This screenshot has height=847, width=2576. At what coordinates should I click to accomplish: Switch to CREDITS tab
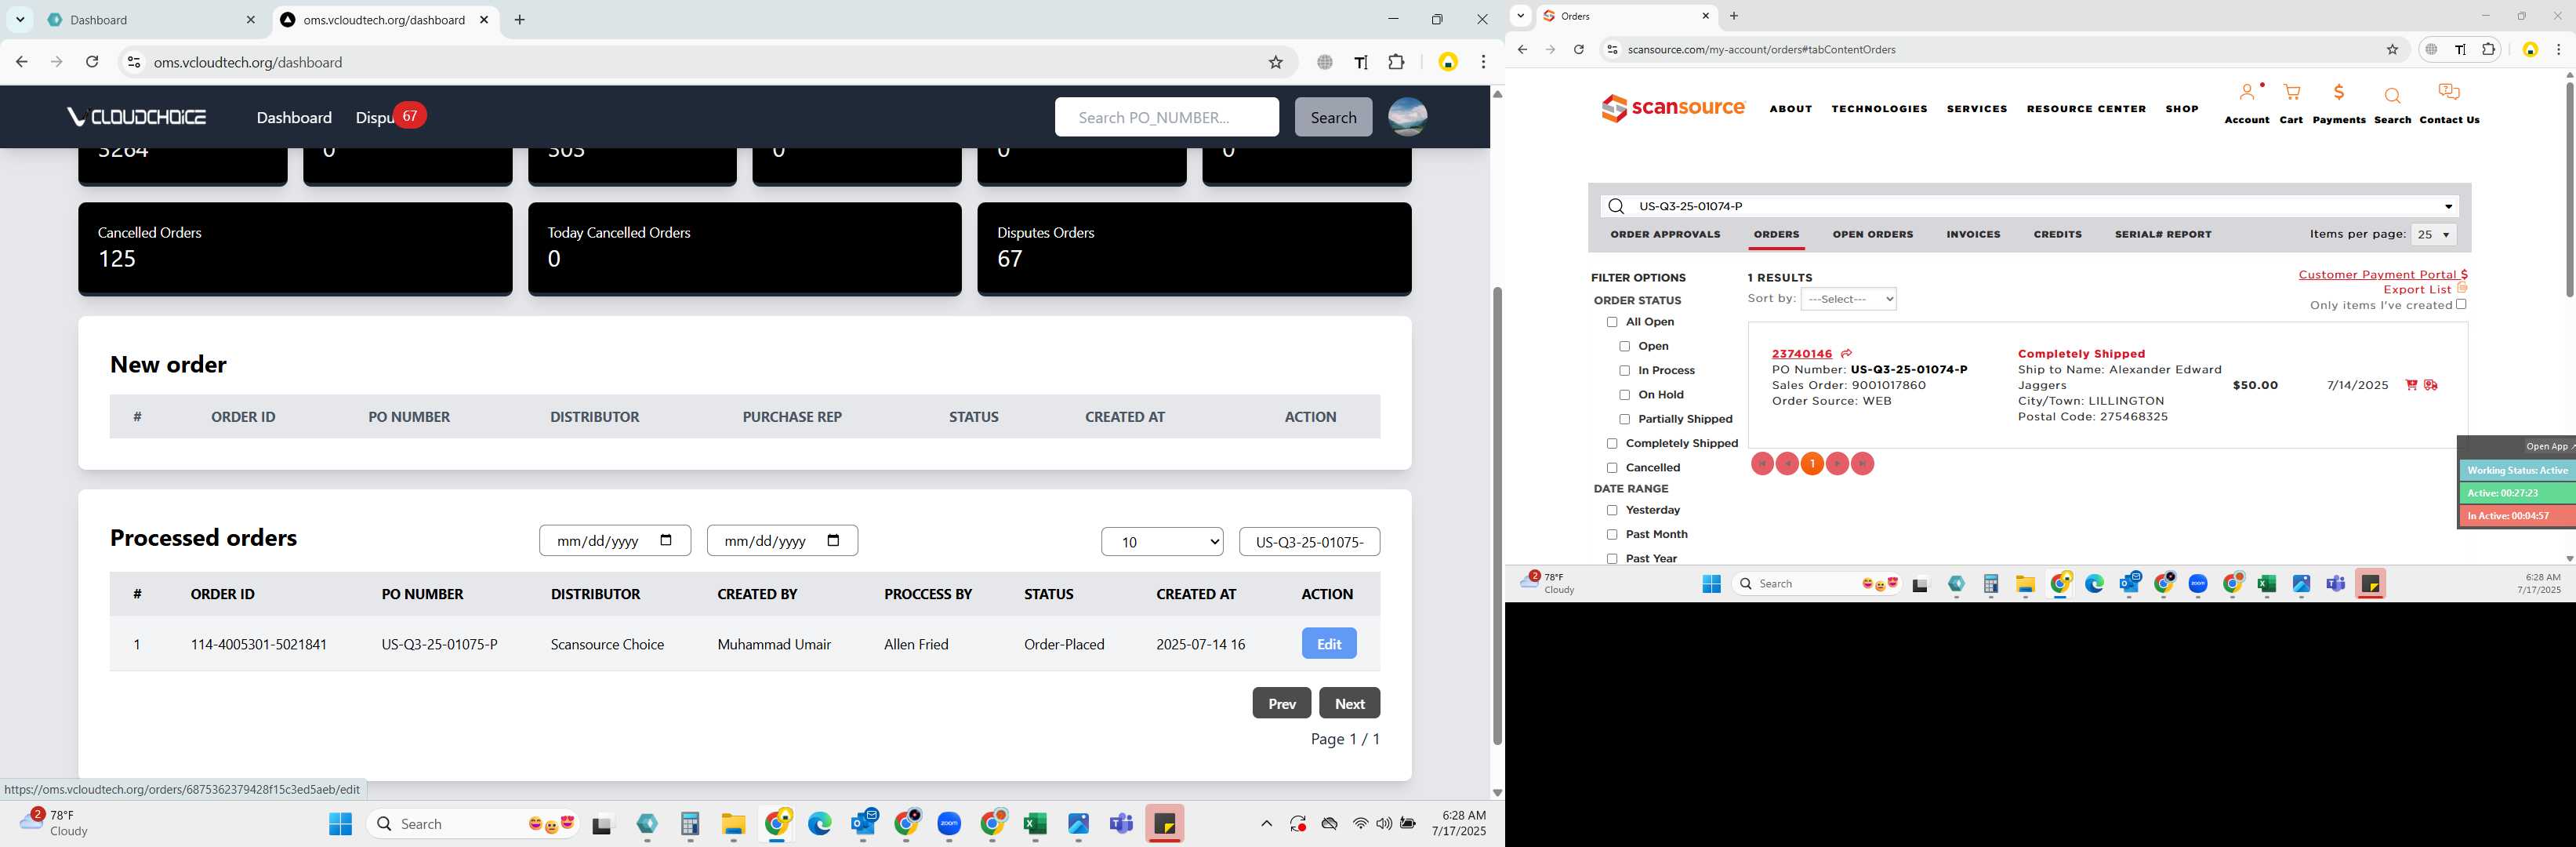point(2057,235)
